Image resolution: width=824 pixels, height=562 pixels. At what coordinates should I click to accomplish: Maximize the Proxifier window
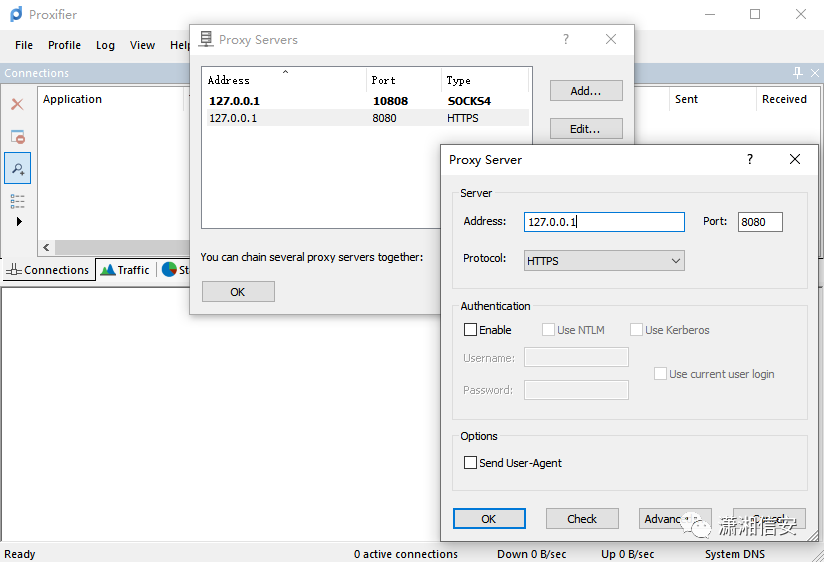click(x=755, y=14)
